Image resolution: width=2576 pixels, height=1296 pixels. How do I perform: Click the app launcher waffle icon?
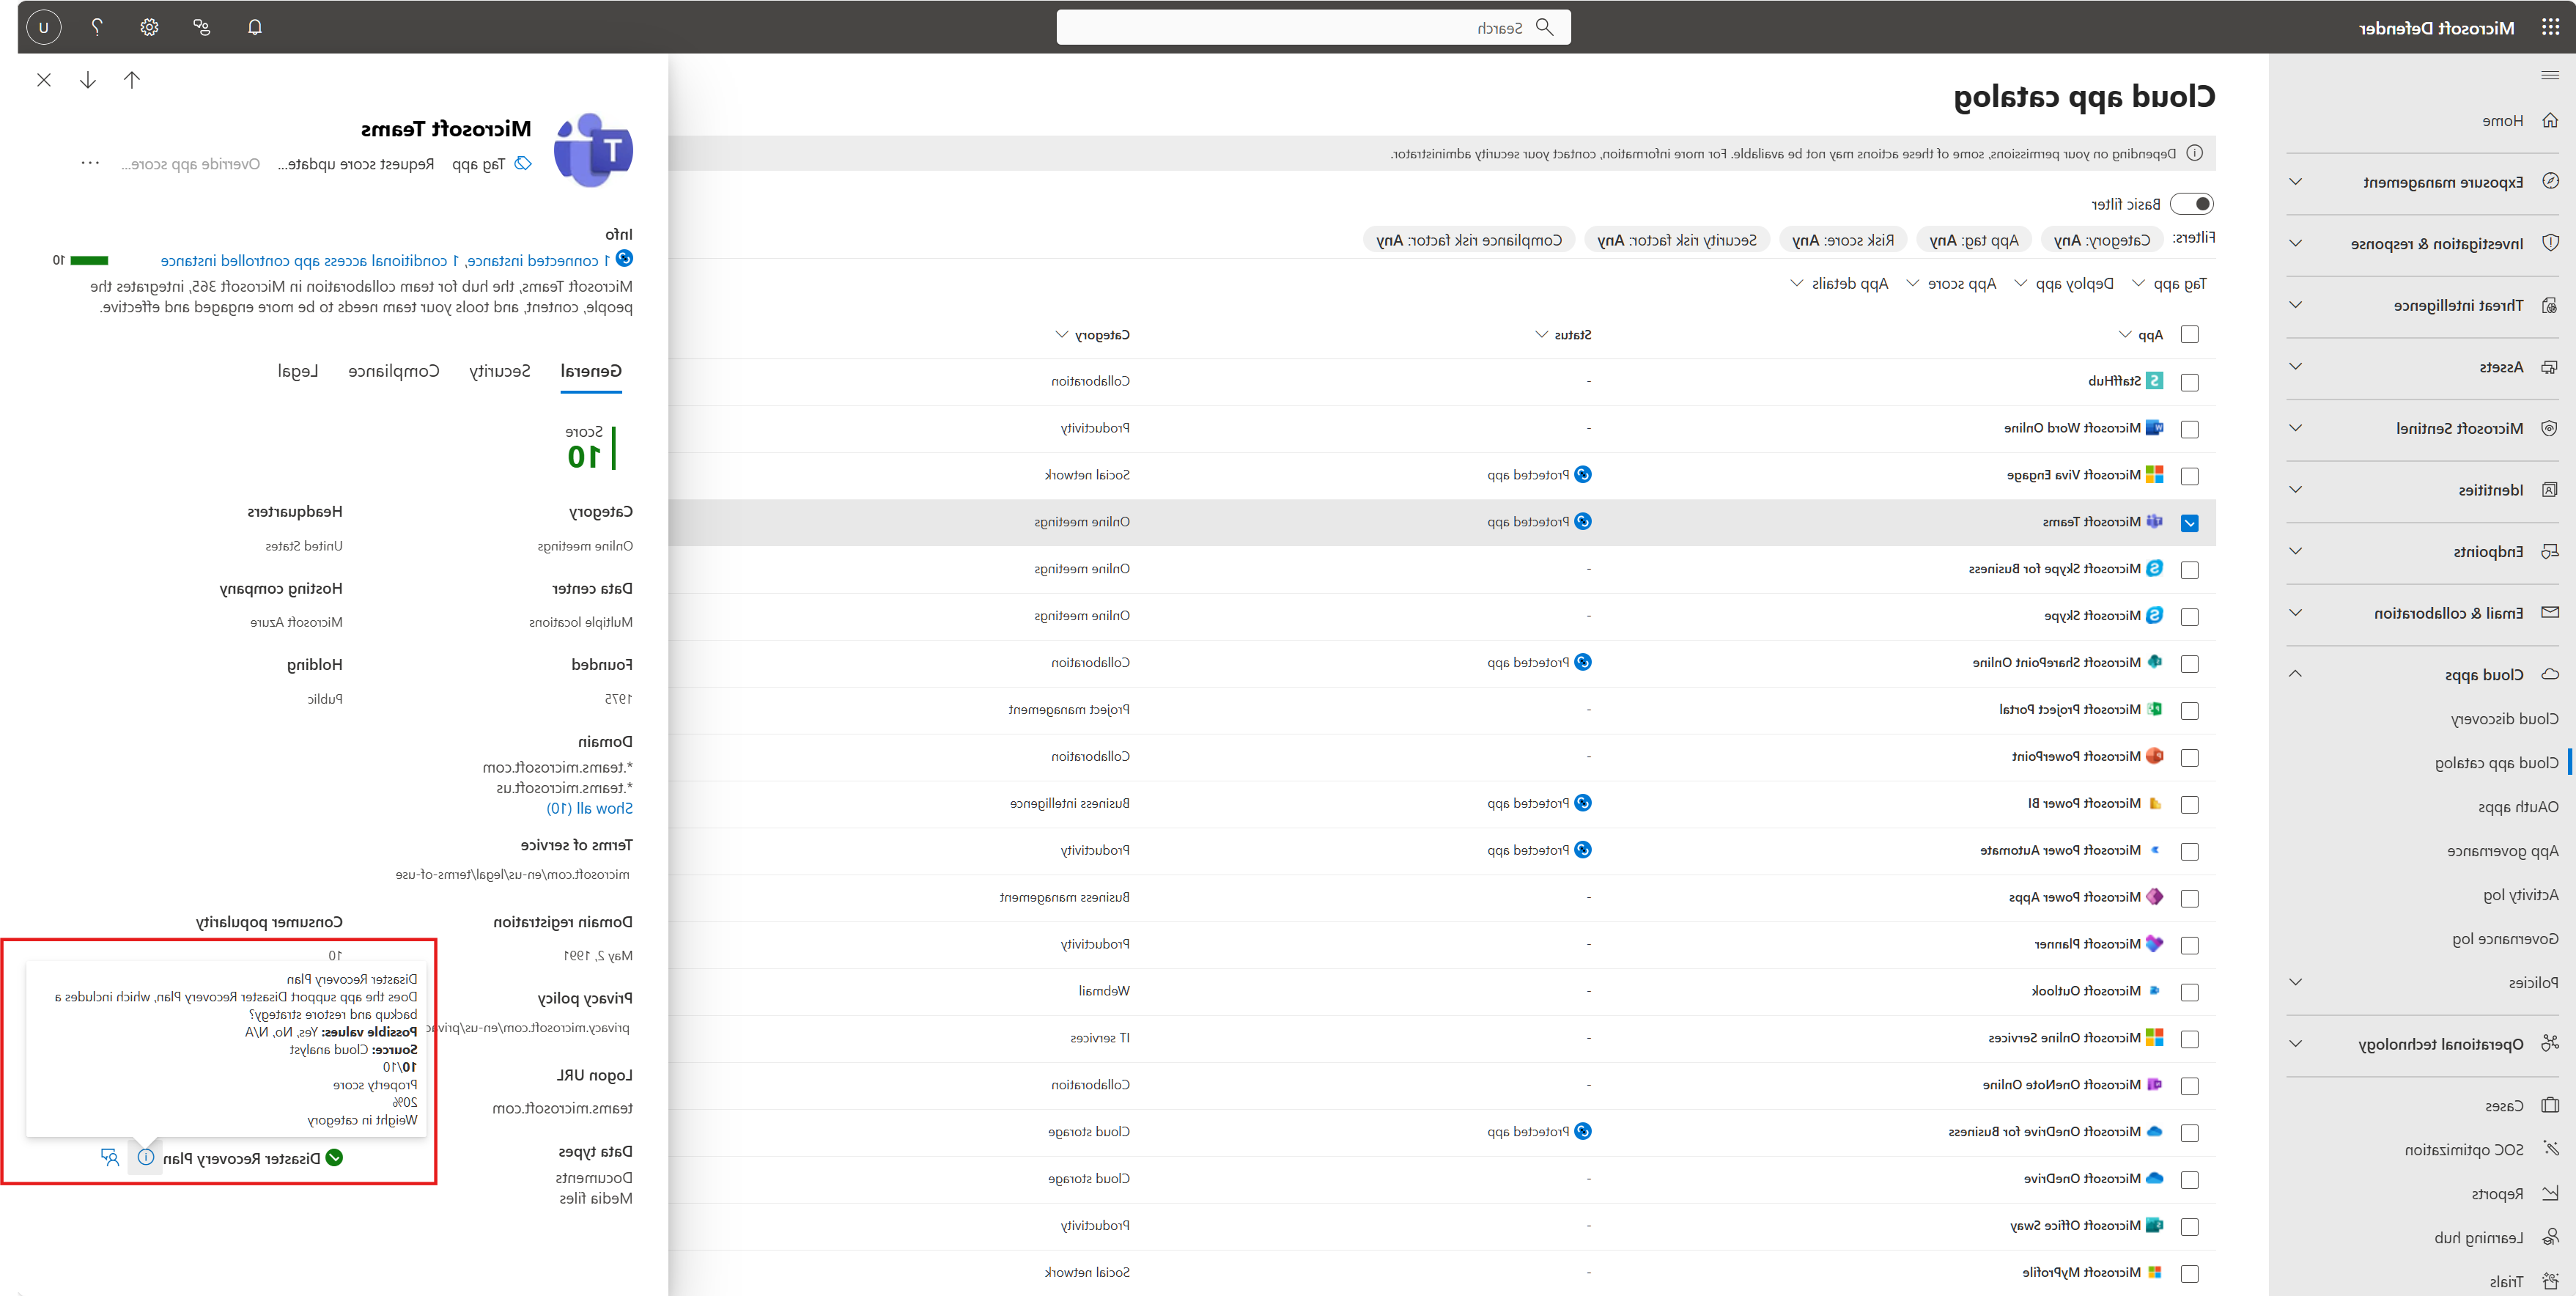pos(2550,27)
